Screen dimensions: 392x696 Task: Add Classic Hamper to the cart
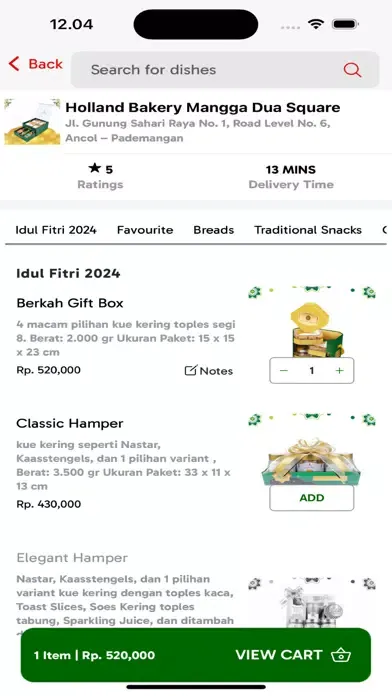tap(312, 498)
